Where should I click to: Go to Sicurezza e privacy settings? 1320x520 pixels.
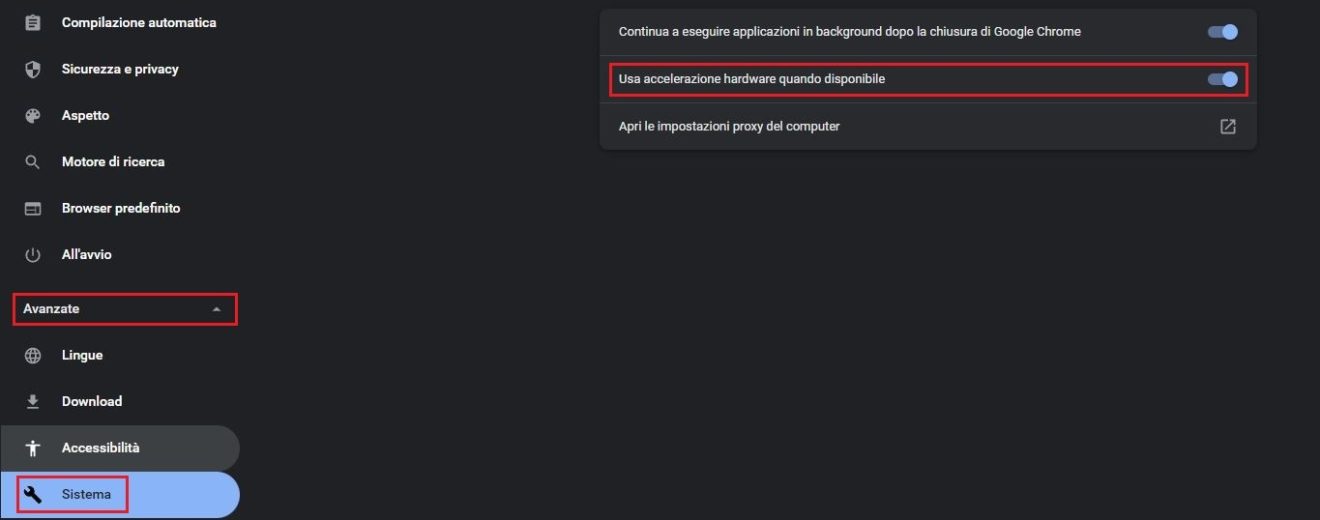120,69
